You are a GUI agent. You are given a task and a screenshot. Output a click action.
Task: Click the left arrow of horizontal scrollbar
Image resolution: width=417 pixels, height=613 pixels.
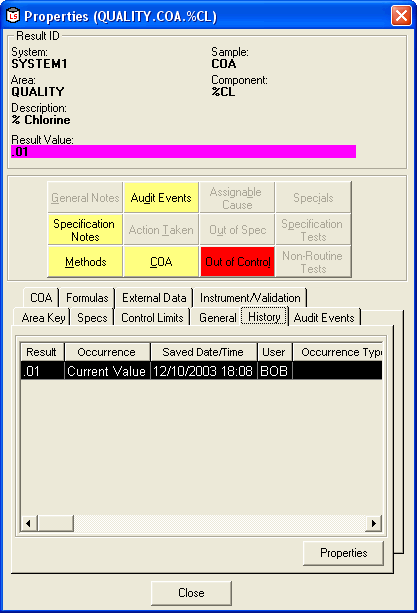29,523
